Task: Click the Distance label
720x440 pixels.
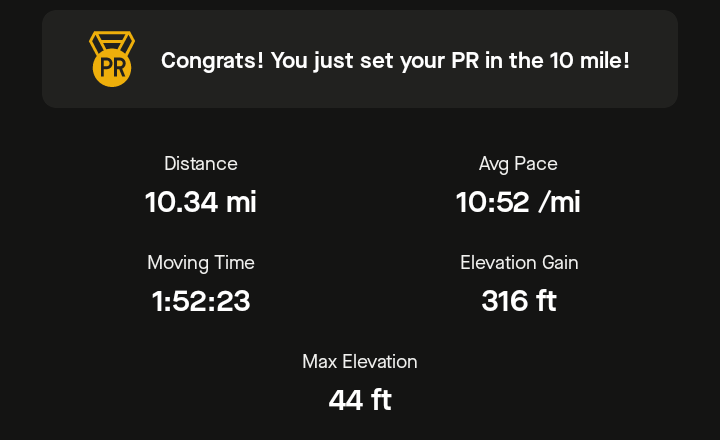Action: pos(201,164)
